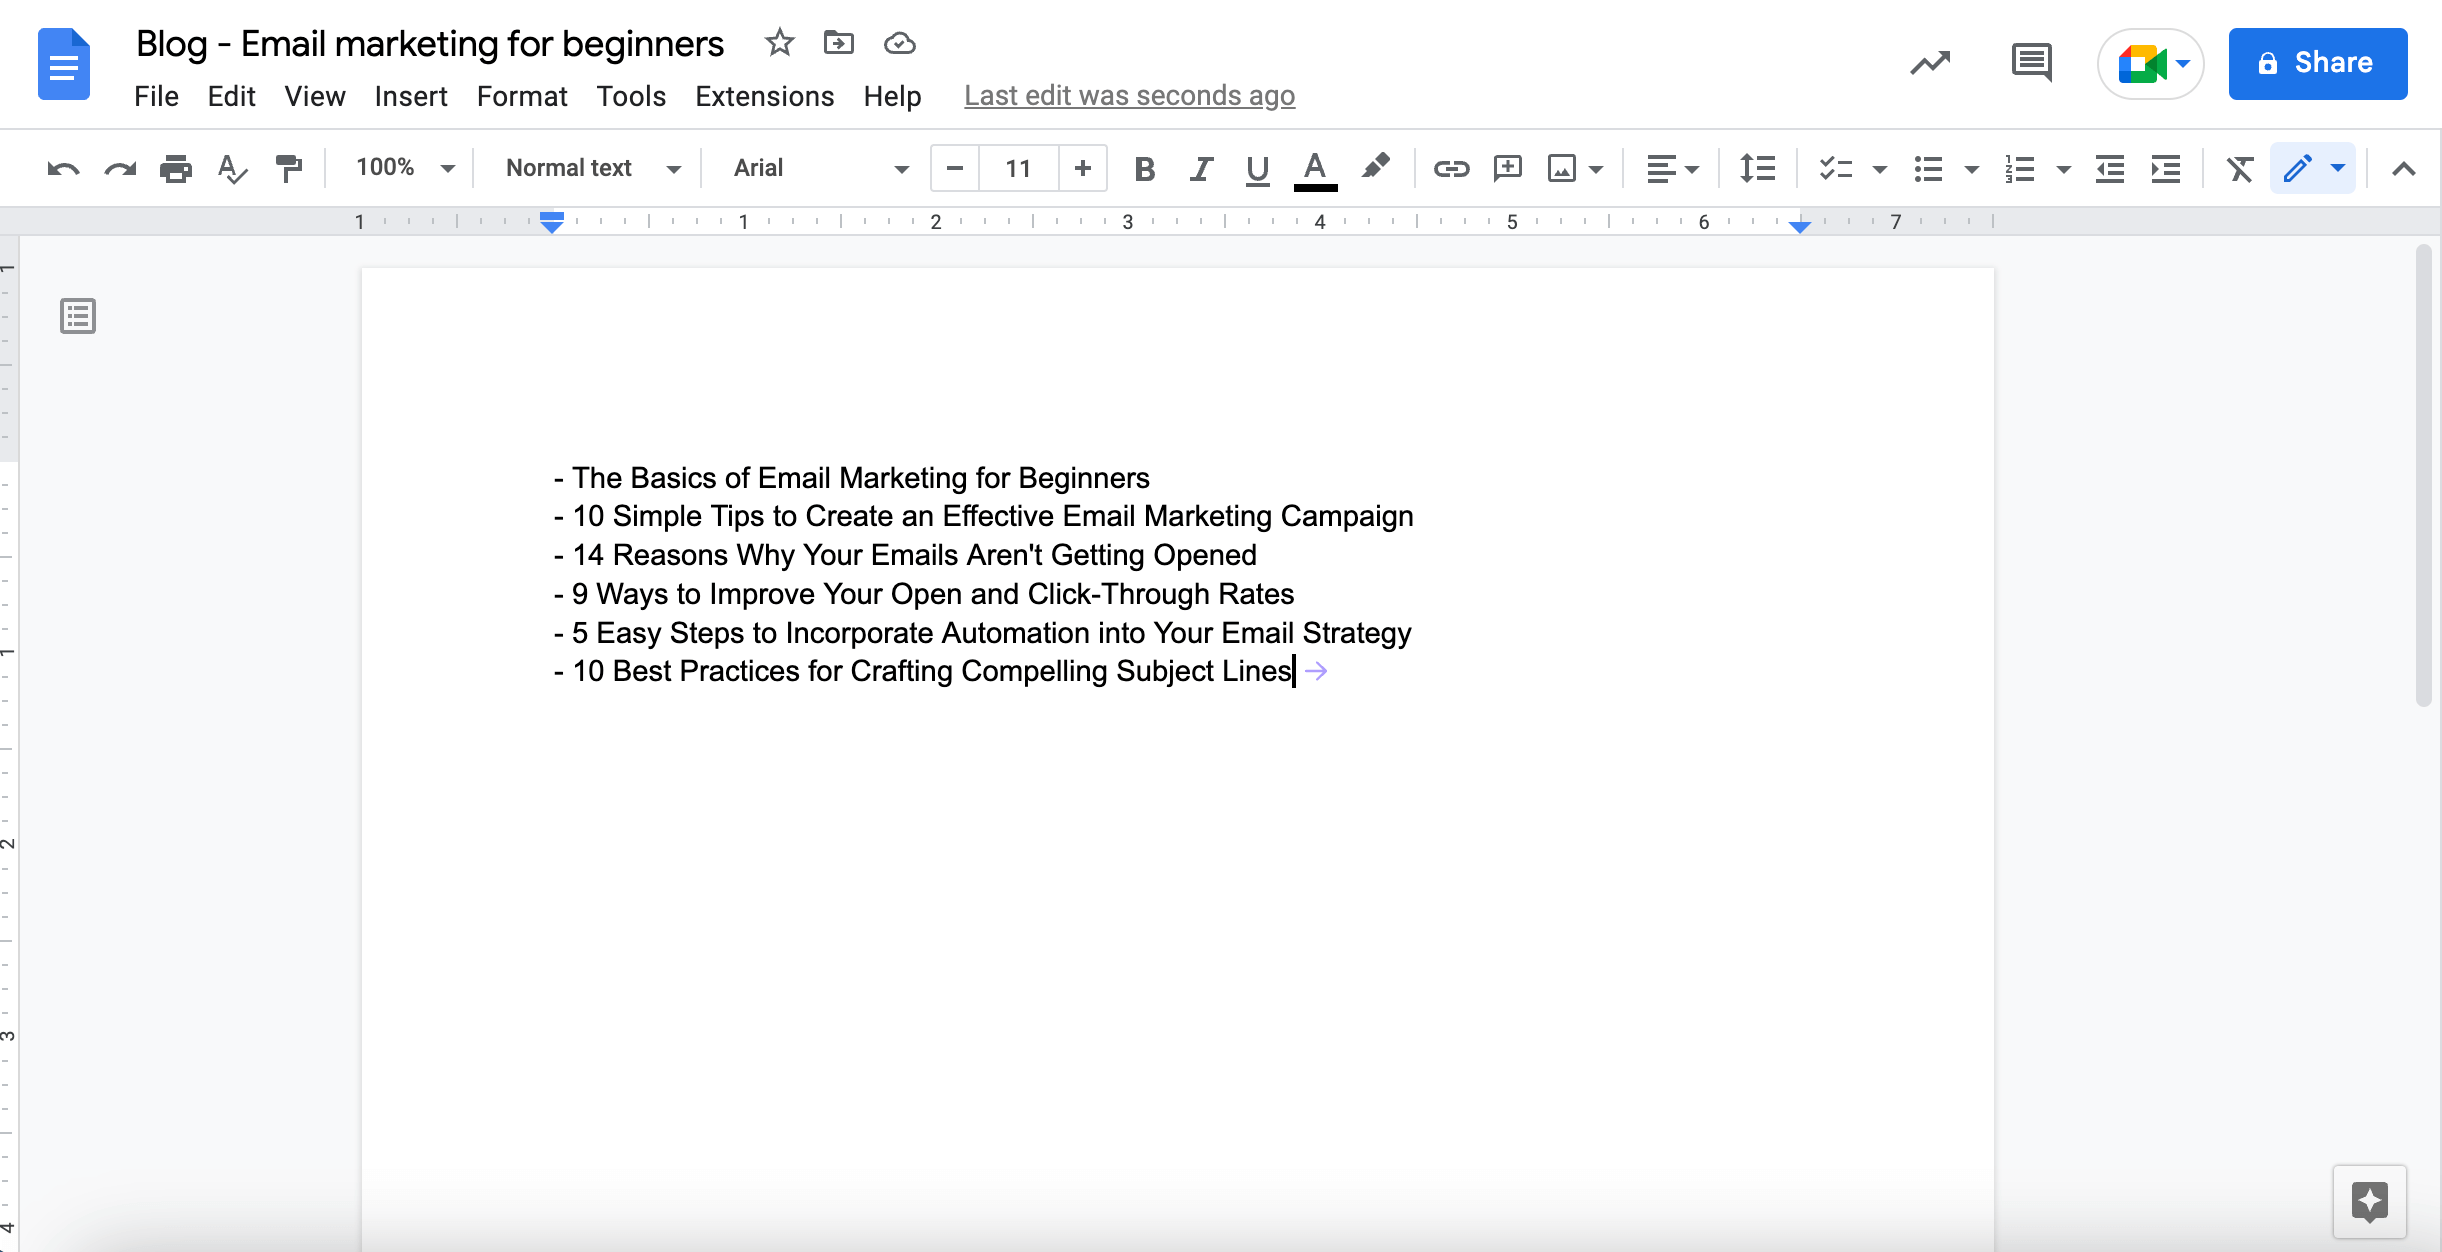Click the blue Share button
Image resolution: width=2442 pixels, height=1252 pixels.
point(2317,63)
